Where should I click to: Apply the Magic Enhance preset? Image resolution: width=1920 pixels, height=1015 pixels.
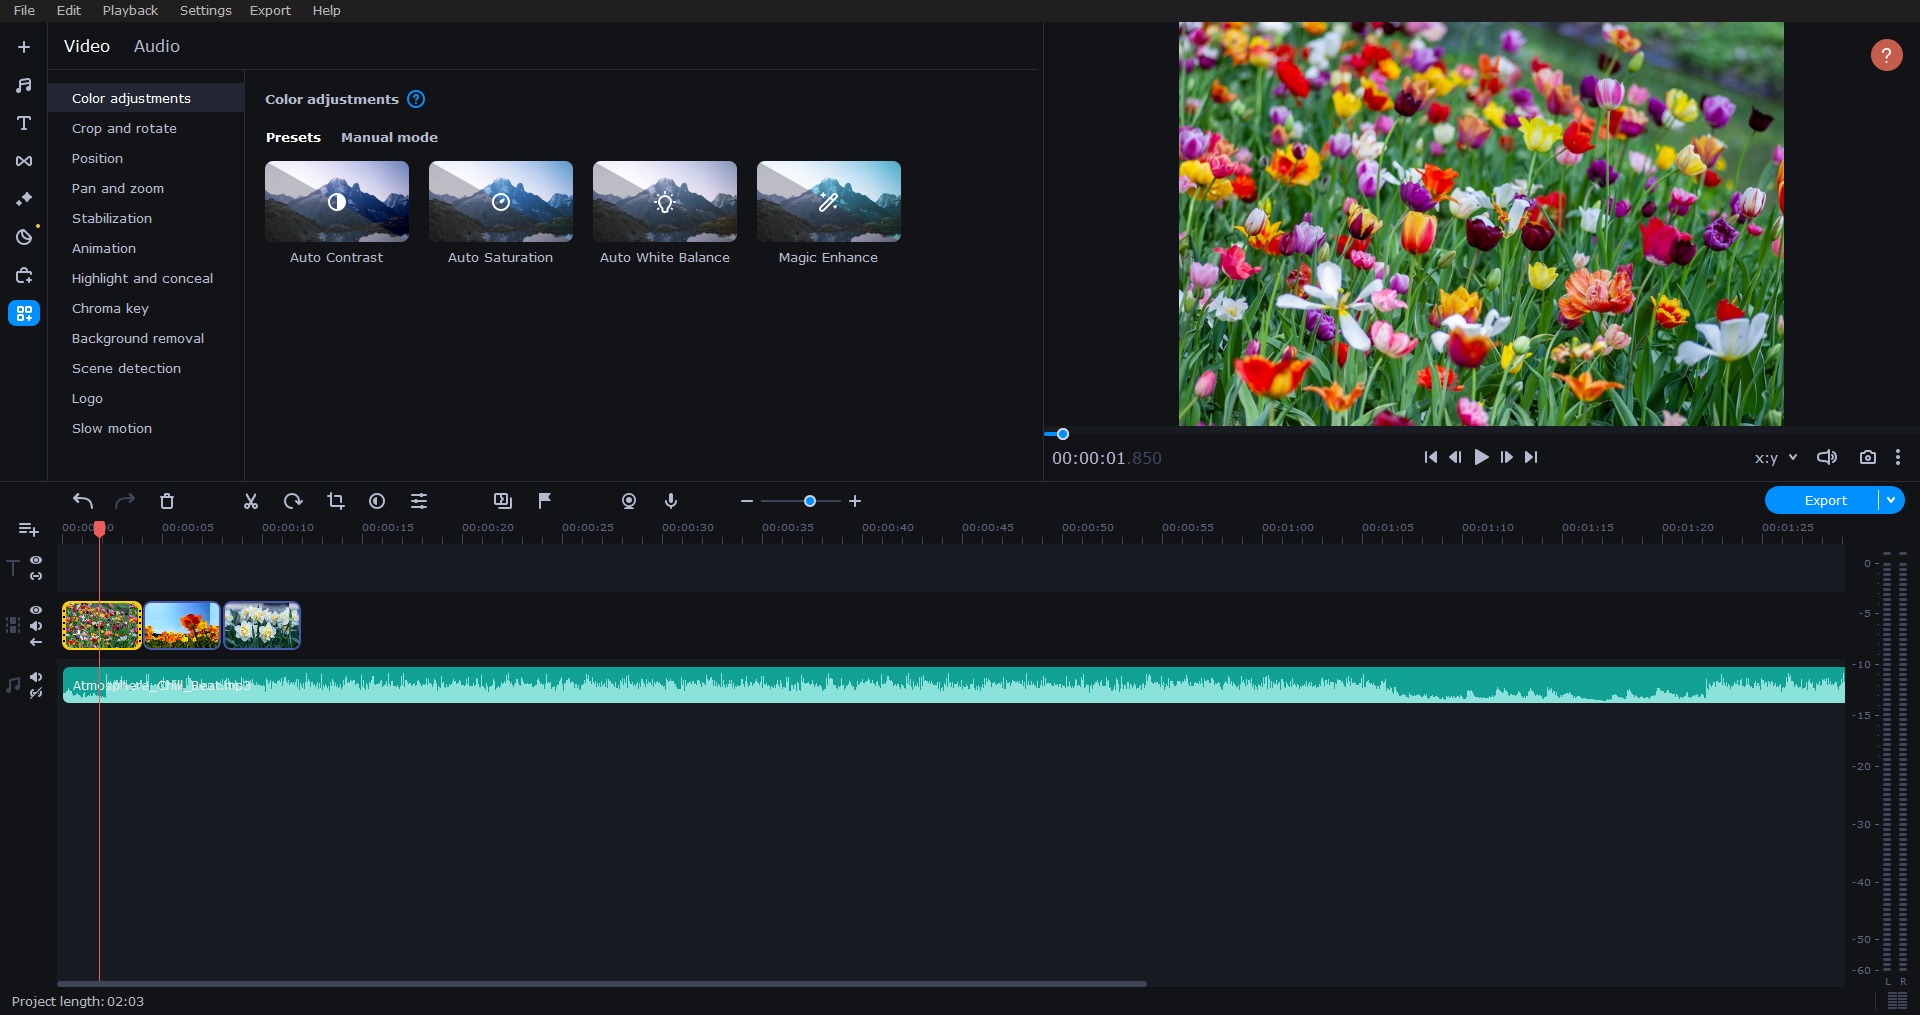click(828, 202)
